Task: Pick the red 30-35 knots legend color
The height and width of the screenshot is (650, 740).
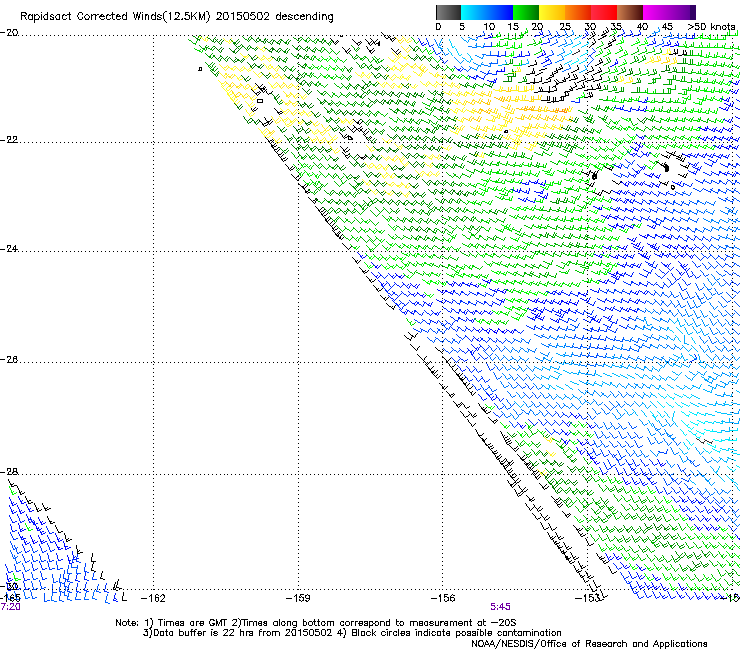Action: point(604,12)
